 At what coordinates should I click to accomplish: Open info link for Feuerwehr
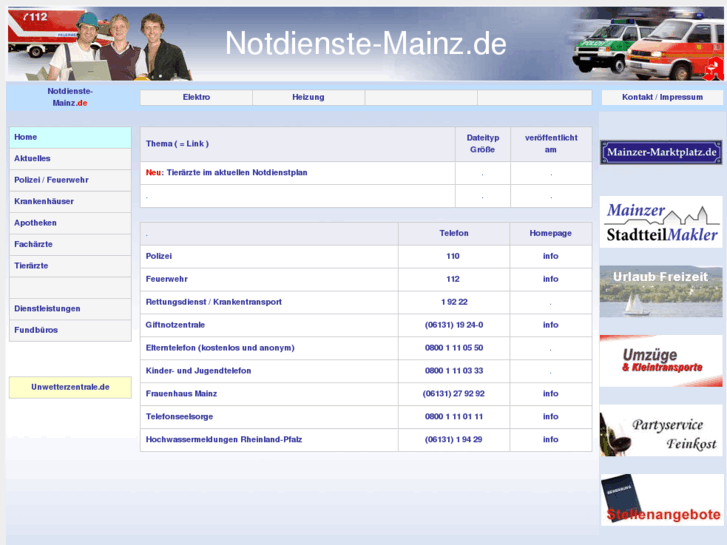point(550,279)
